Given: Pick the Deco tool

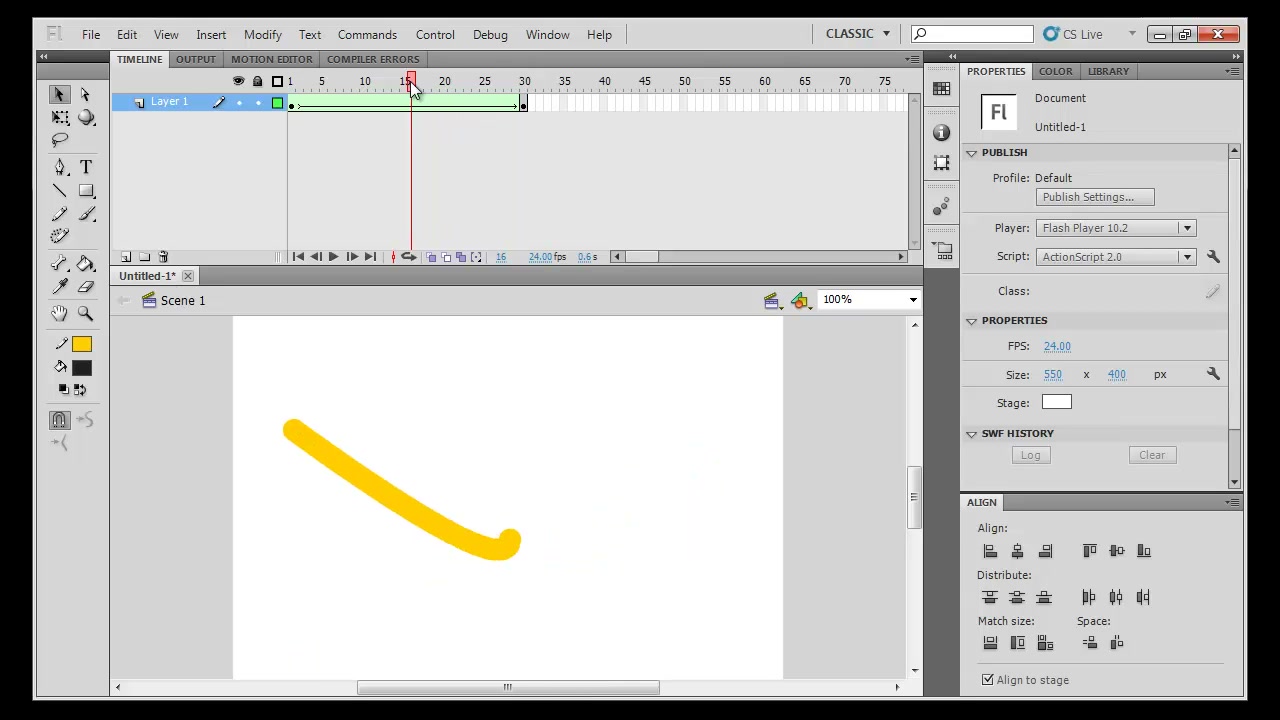Looking at the screenshot, I should [x=59, y=237].
